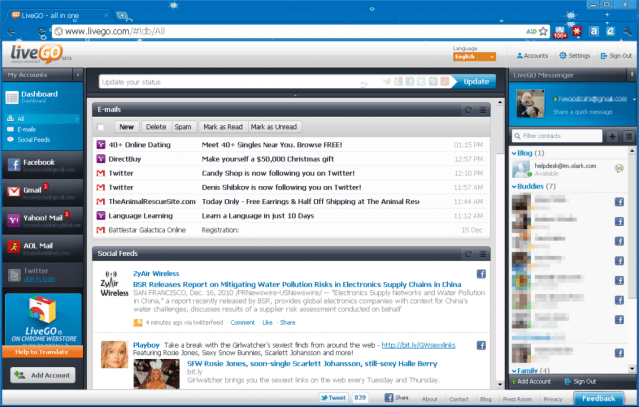Open the Facebook account in sidebar
Viewport: 639px width, 407px height.
38,162
